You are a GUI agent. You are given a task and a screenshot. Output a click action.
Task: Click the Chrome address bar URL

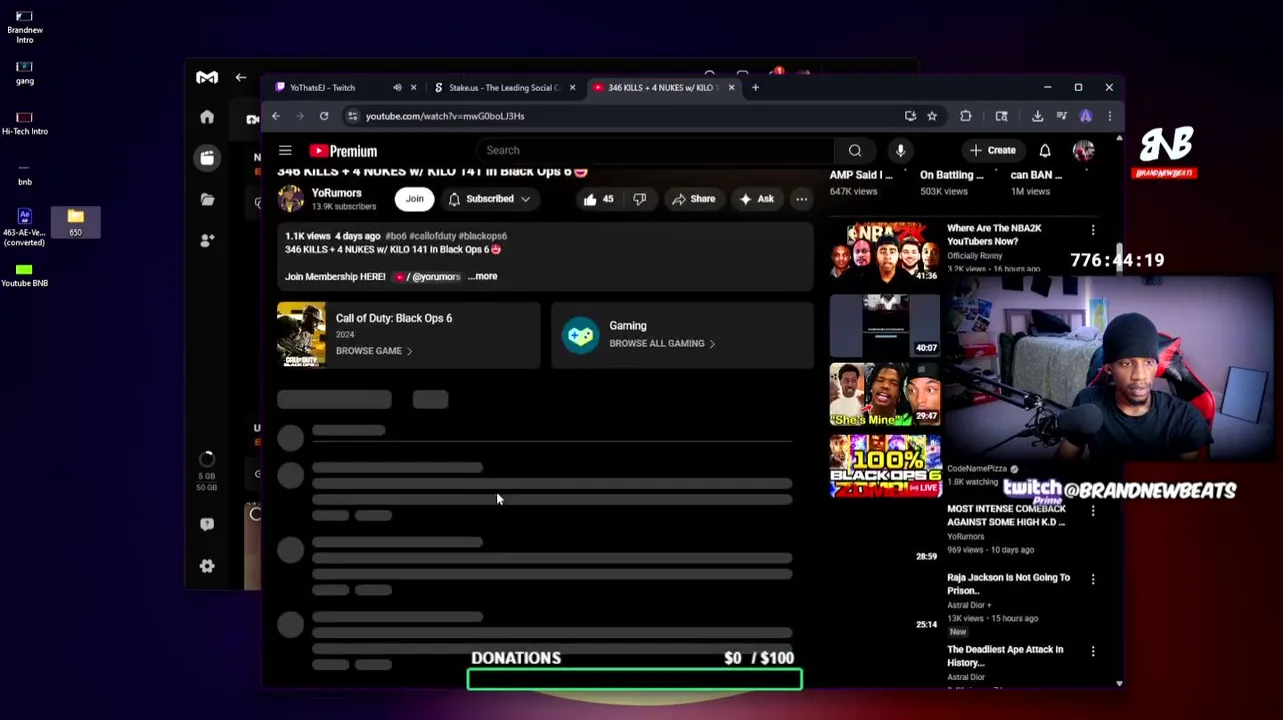(445, 116)
